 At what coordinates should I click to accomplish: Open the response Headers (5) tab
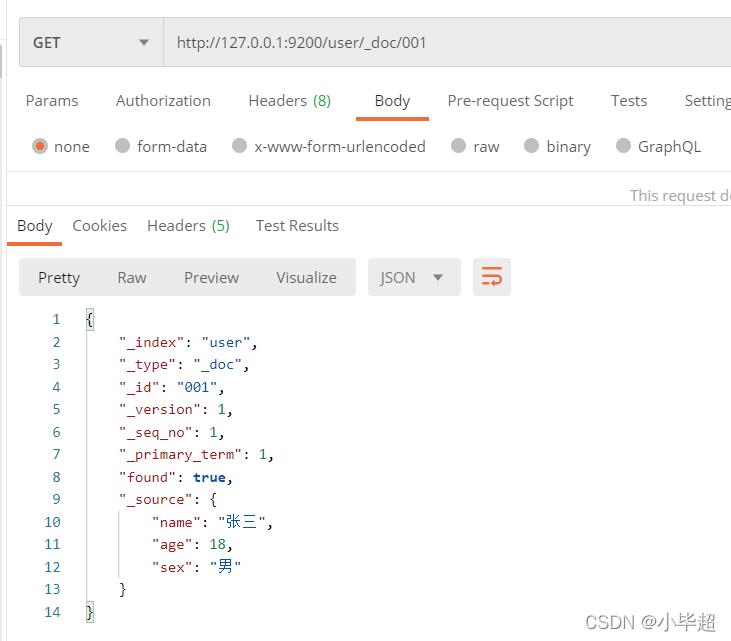(188, 226)
